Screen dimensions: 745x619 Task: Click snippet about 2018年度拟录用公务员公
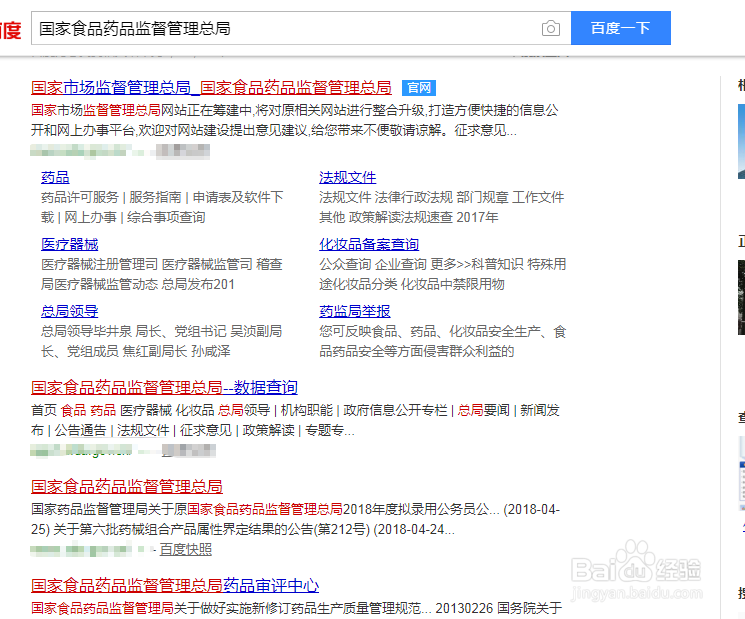click(295, 519)
